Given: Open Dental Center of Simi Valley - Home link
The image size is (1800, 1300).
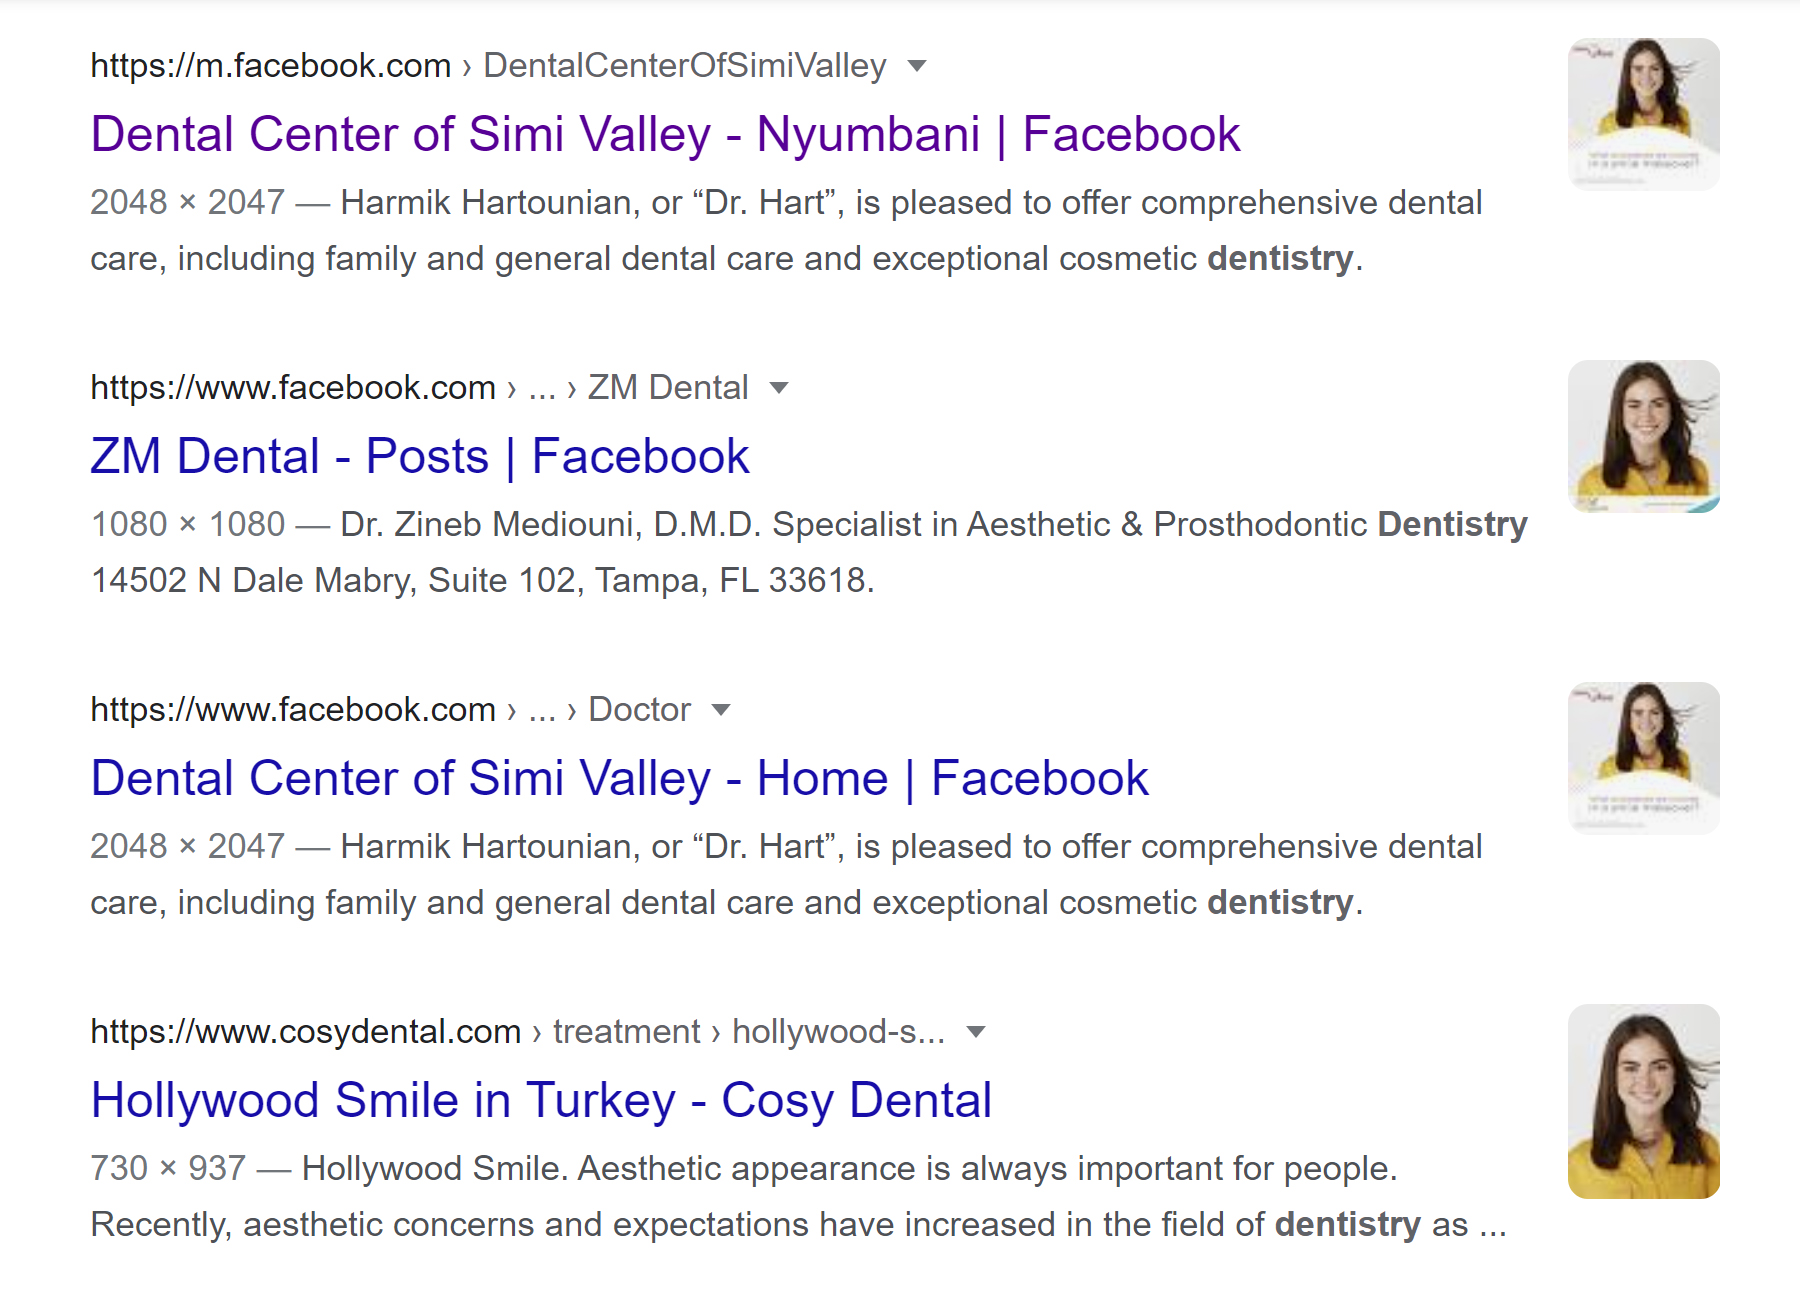Looking at the screenshot, I should coord(619,779).
